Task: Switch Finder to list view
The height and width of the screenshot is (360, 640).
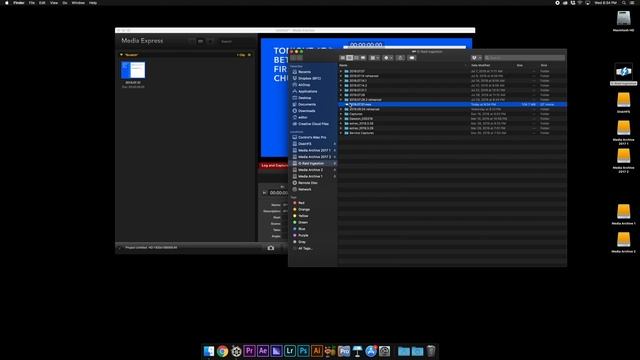Action: pos(349,58)
